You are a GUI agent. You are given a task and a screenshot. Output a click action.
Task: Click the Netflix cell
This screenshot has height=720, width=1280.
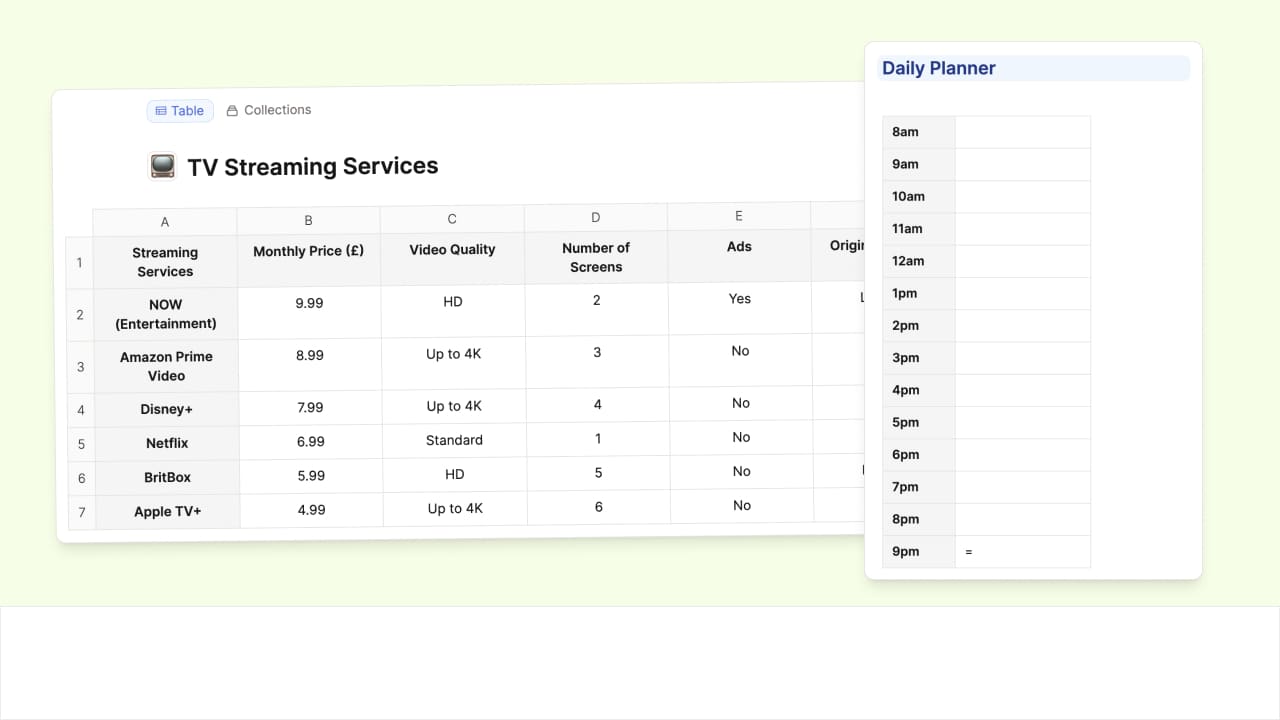point(167,443)
